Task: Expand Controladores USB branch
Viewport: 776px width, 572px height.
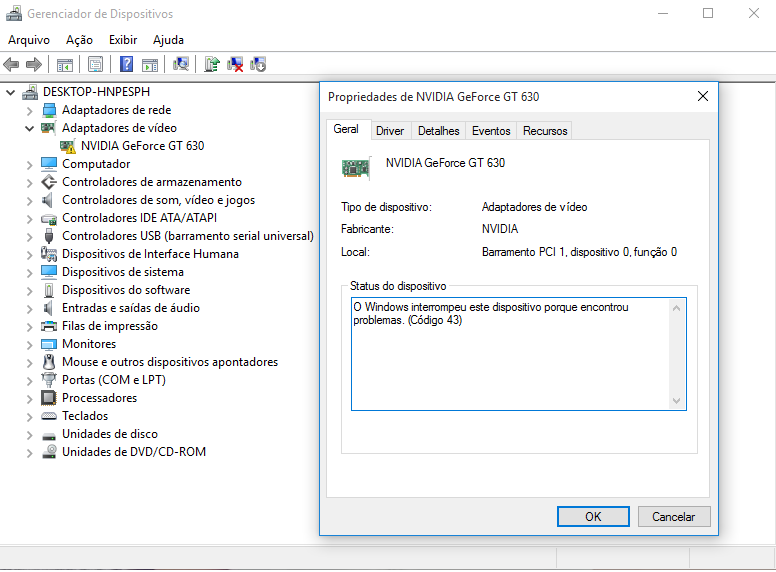Action: pos(29,237)
